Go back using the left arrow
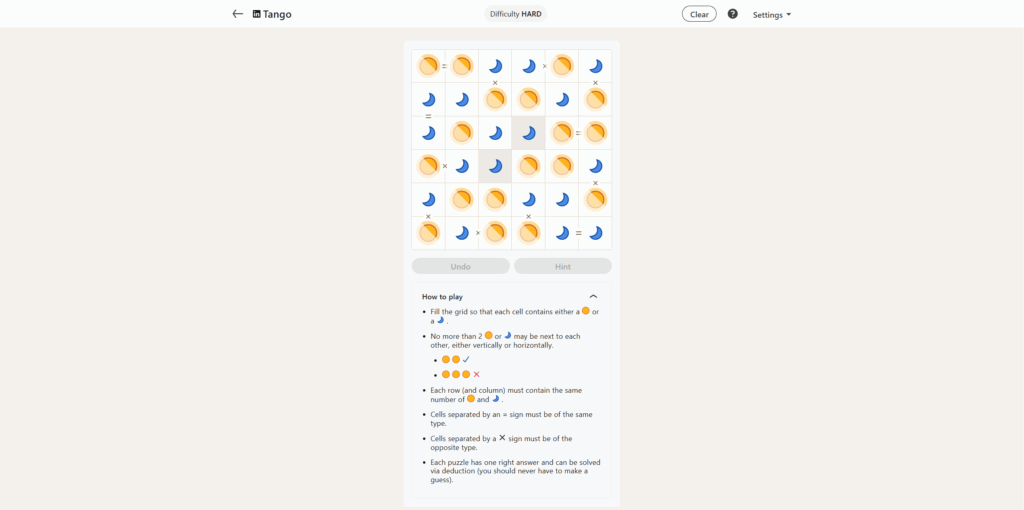 click(x=237, y=14)
